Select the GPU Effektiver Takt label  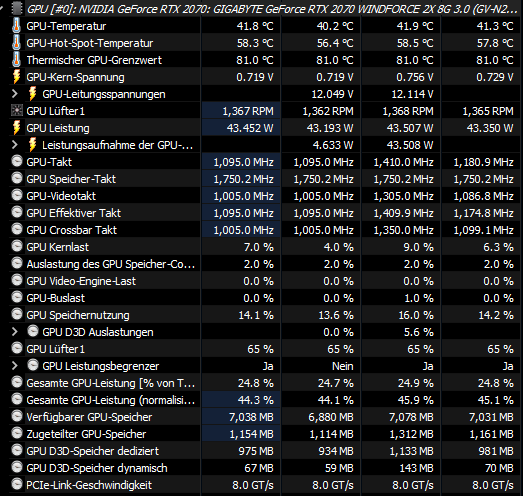[x=73, y=213]
